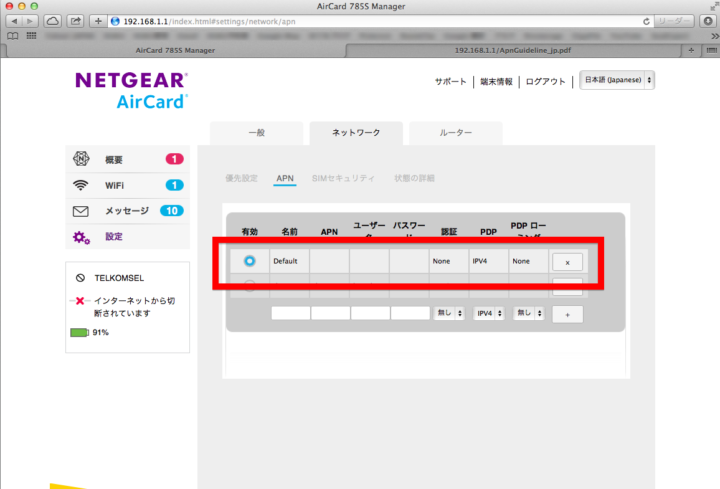The width and height of the screenshot is (720, 489).
Task: Click the WiFi signal icon in sidebar
Action: pyautogui.click(x=82, y=185)
